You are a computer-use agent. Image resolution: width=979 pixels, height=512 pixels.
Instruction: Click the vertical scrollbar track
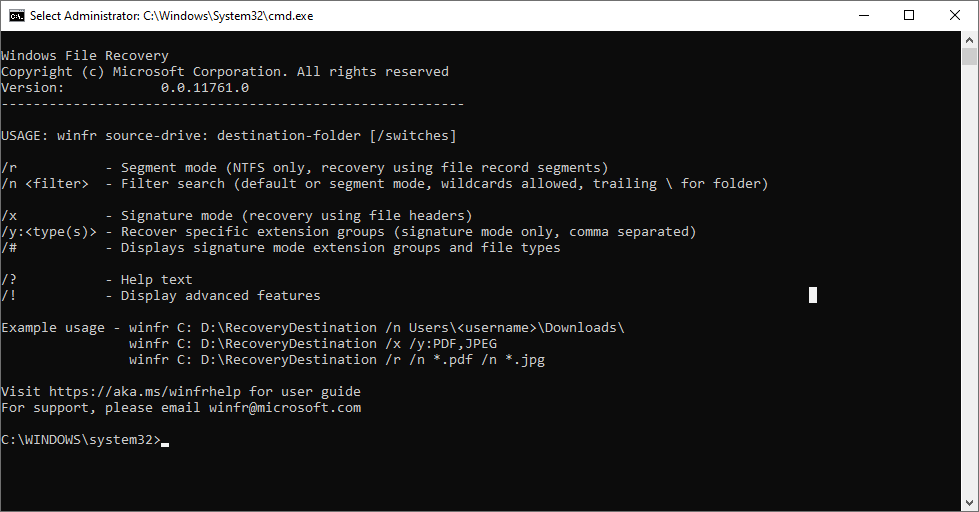point(969,300)
